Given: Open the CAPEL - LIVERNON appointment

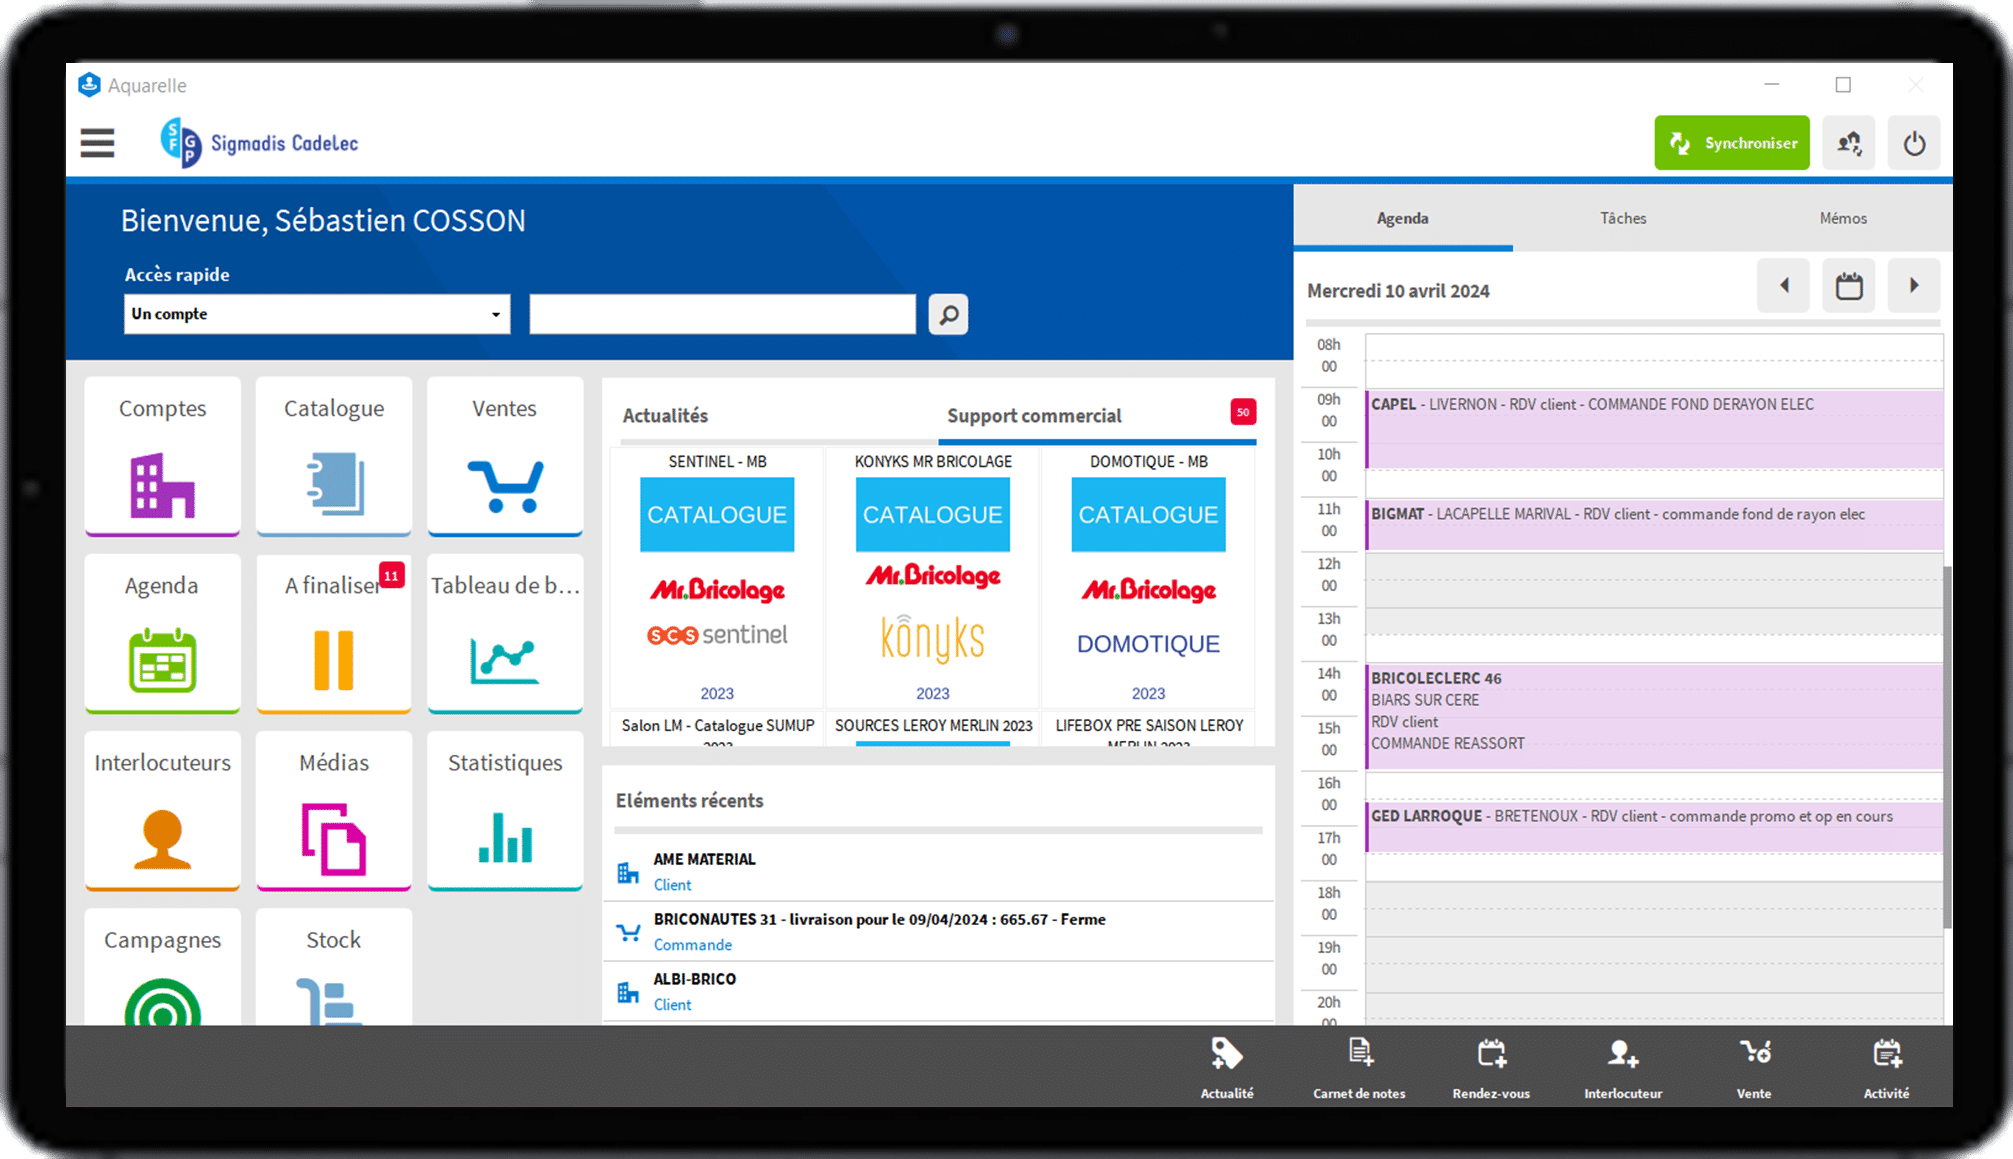Looking at the screenshot, I should [1654, 430].
